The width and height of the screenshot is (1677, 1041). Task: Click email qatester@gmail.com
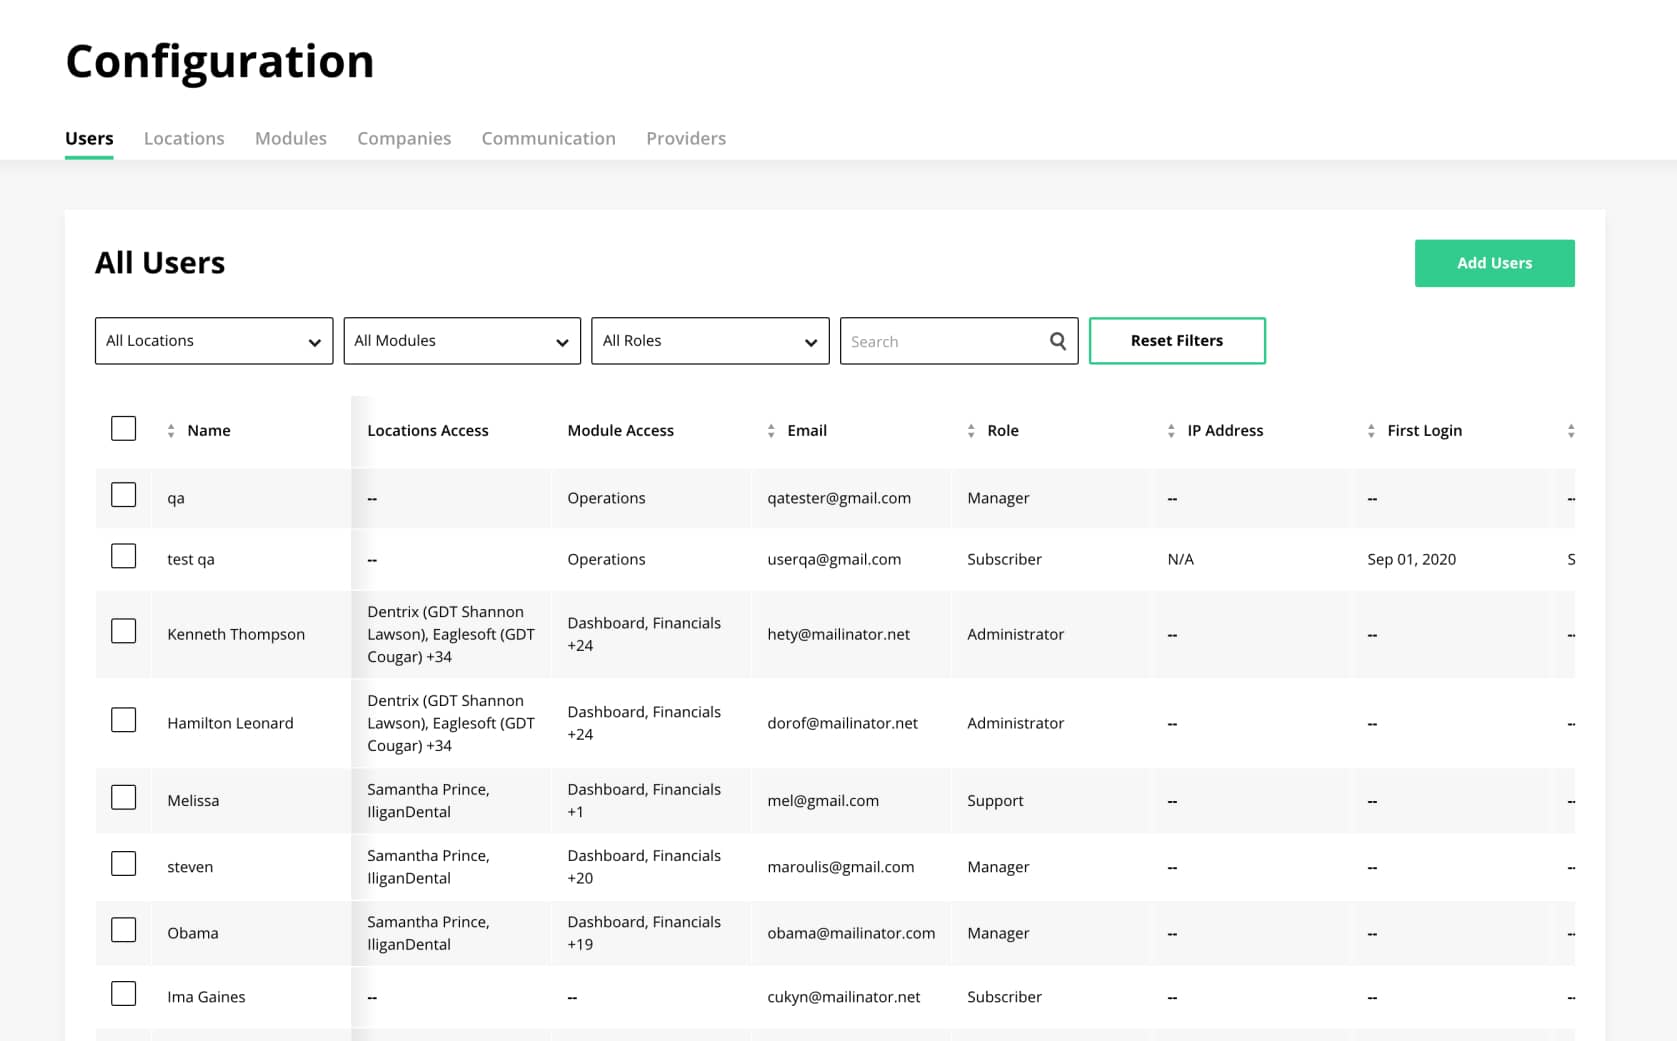pyautogui.click(x=839, y=498)
